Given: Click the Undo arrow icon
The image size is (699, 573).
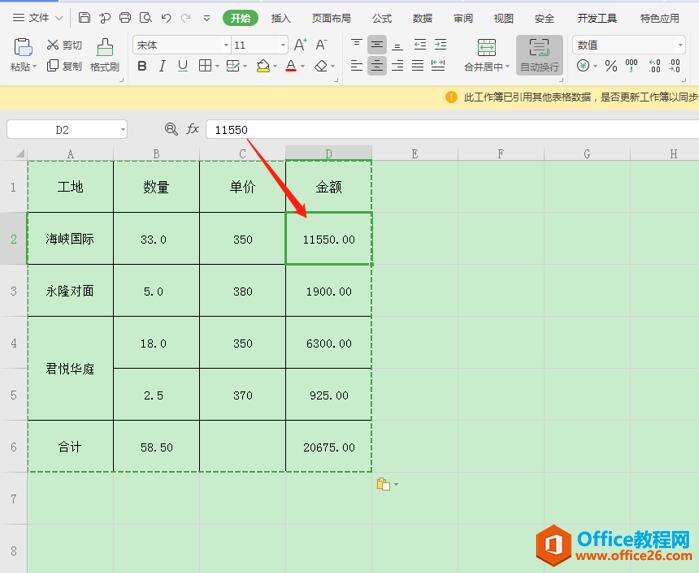Looking at the screenshot, I should pyautogui.click(x=166, y=18).
